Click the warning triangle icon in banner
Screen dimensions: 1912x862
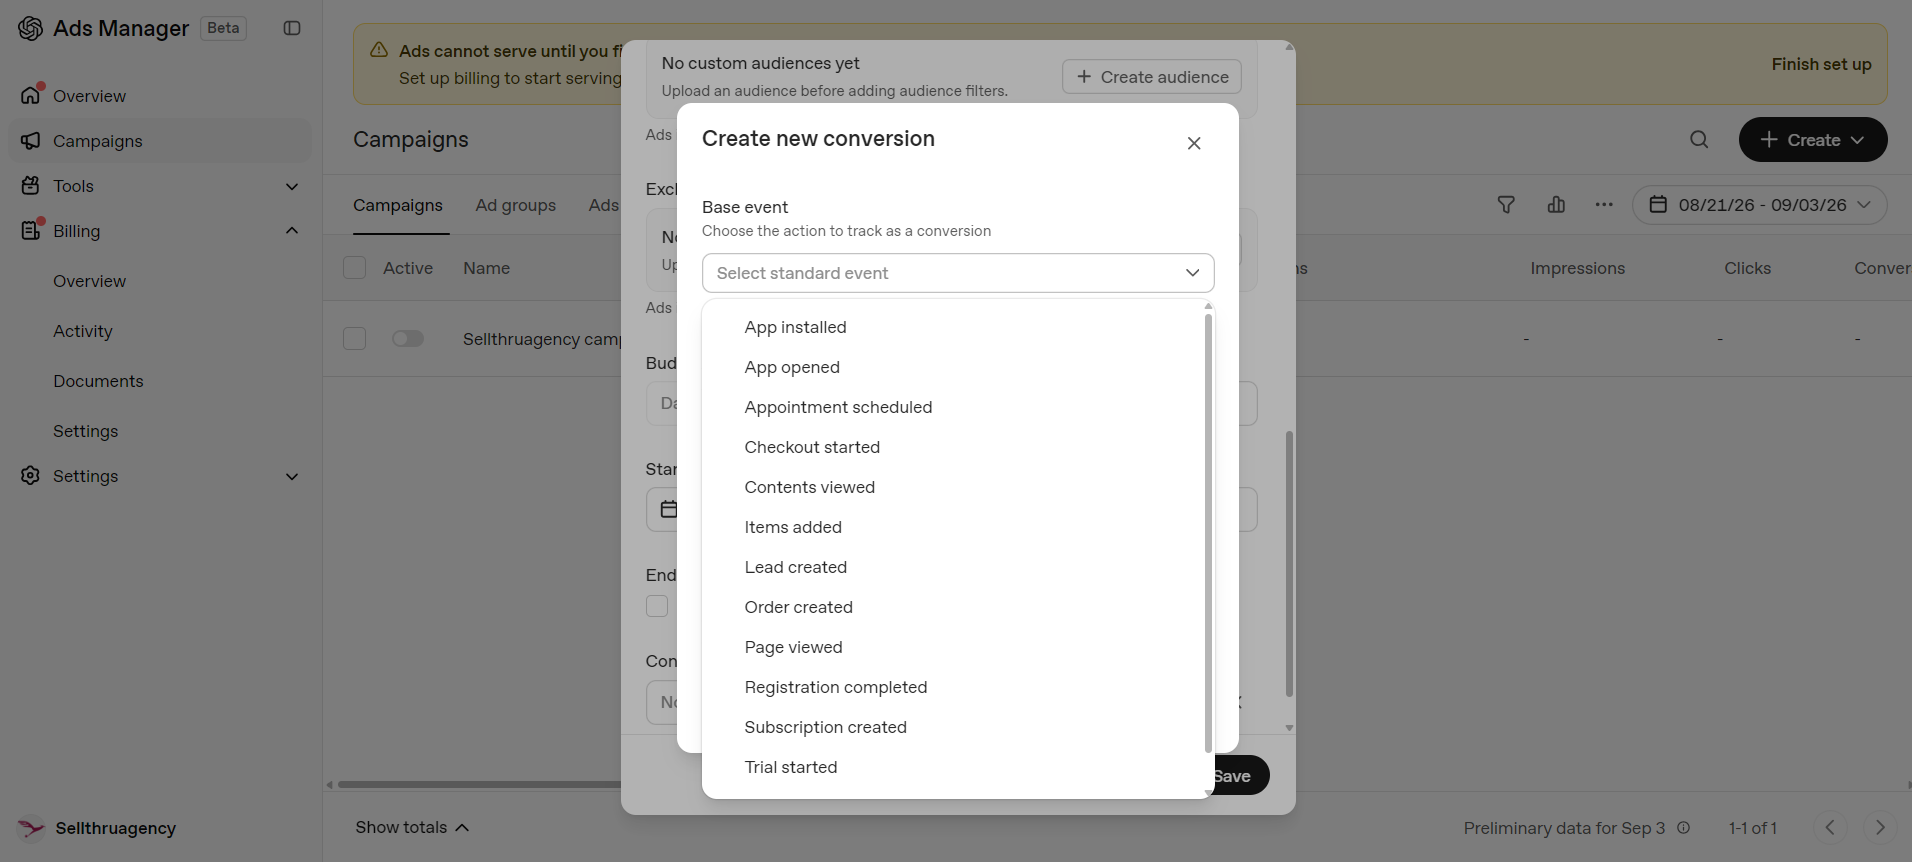point(379,50)
